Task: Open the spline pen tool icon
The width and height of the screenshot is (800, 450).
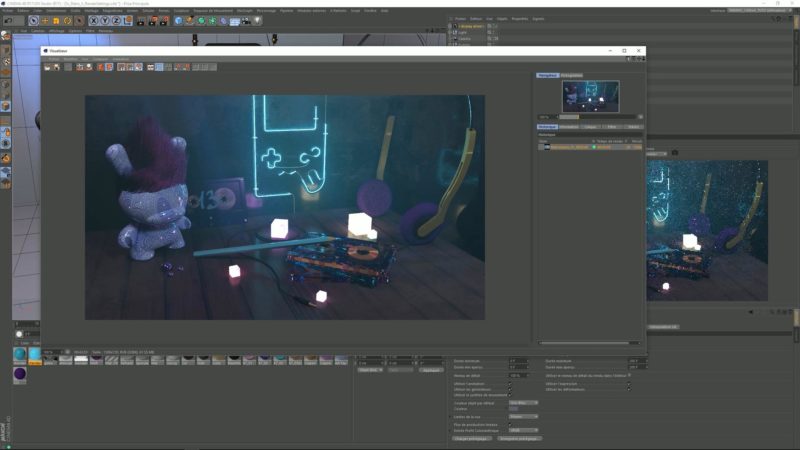Action: (190, 21)
